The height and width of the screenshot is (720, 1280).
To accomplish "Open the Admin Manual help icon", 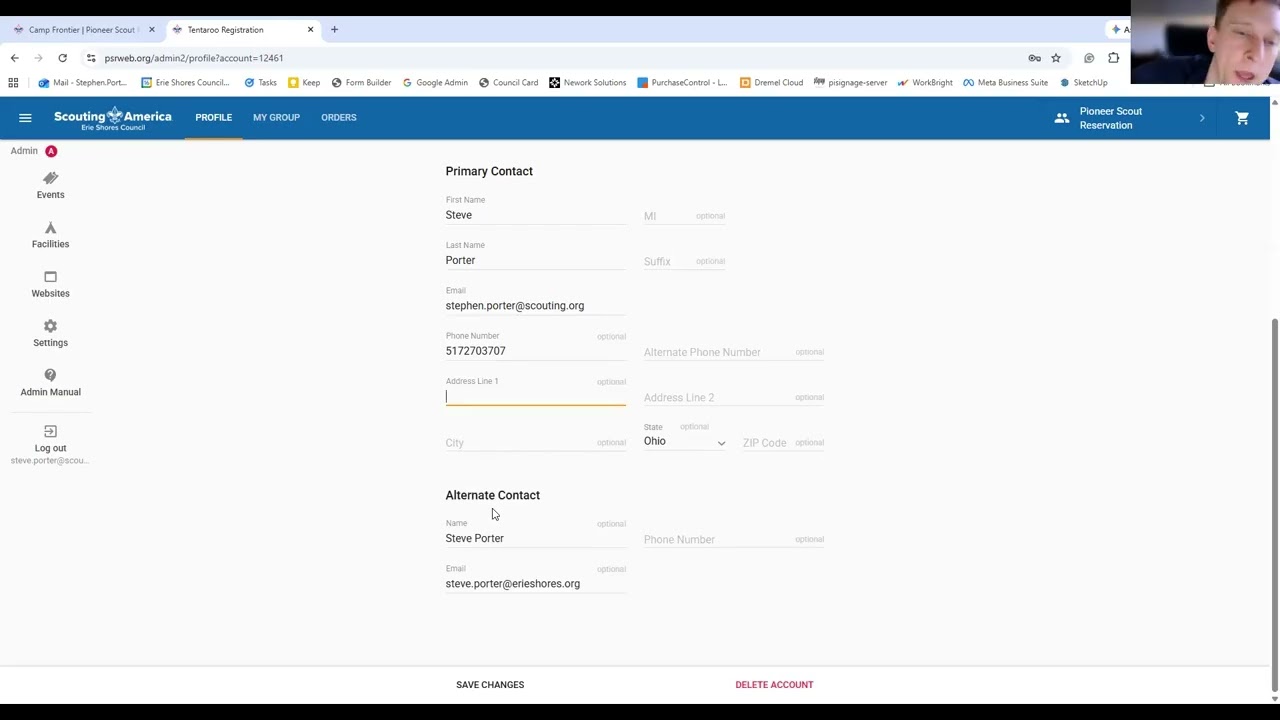I will pos(50,375).
